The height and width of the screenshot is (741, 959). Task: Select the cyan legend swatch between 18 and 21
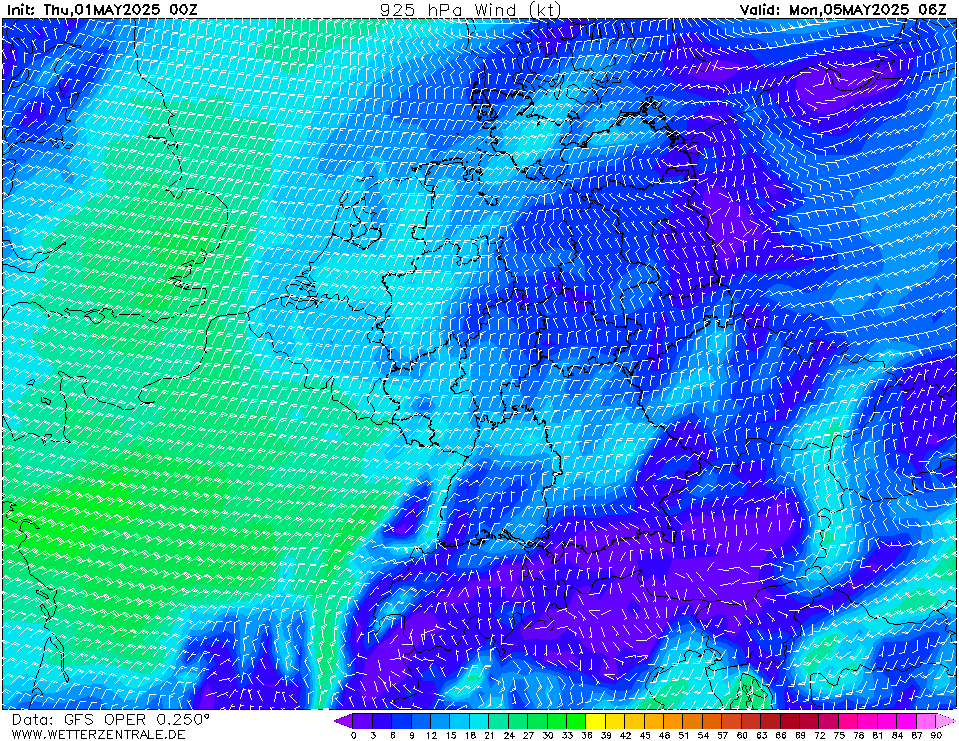point(480,721)
